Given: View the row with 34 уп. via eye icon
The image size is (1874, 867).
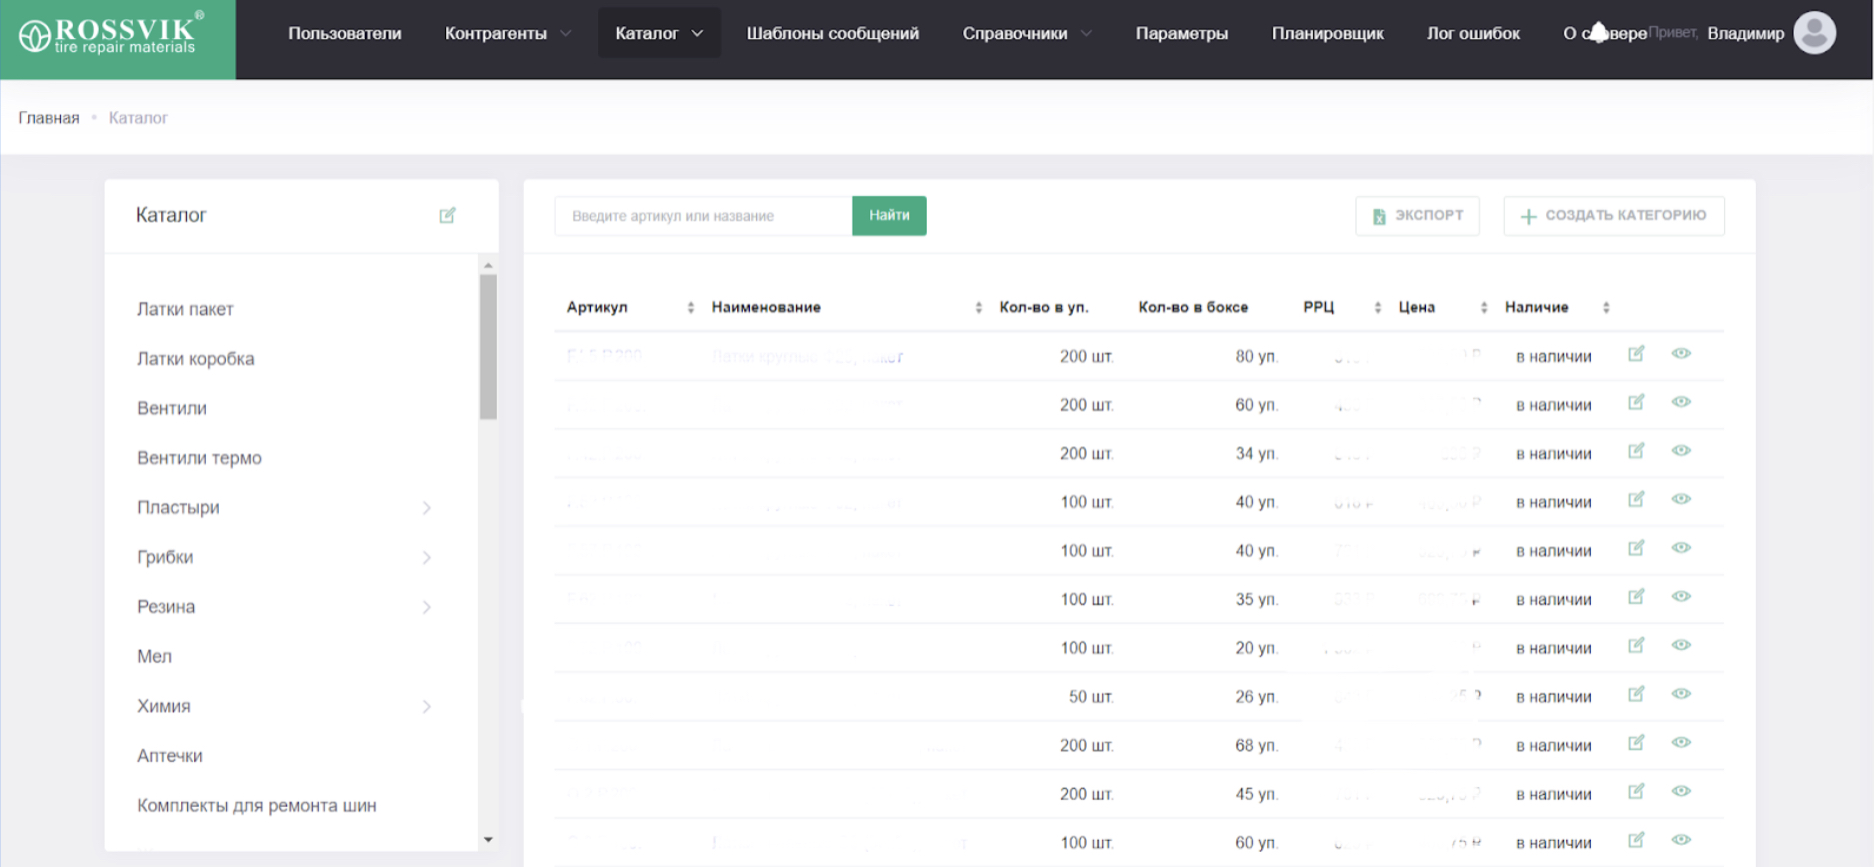Looking at the screenshot, I should tap(1681, 451).
